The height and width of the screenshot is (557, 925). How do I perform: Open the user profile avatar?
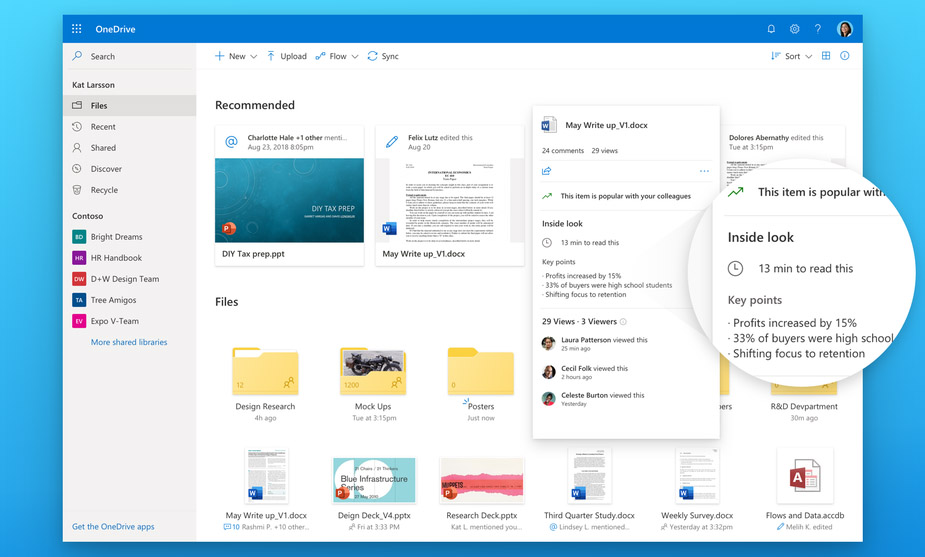(x=845, y=29)
